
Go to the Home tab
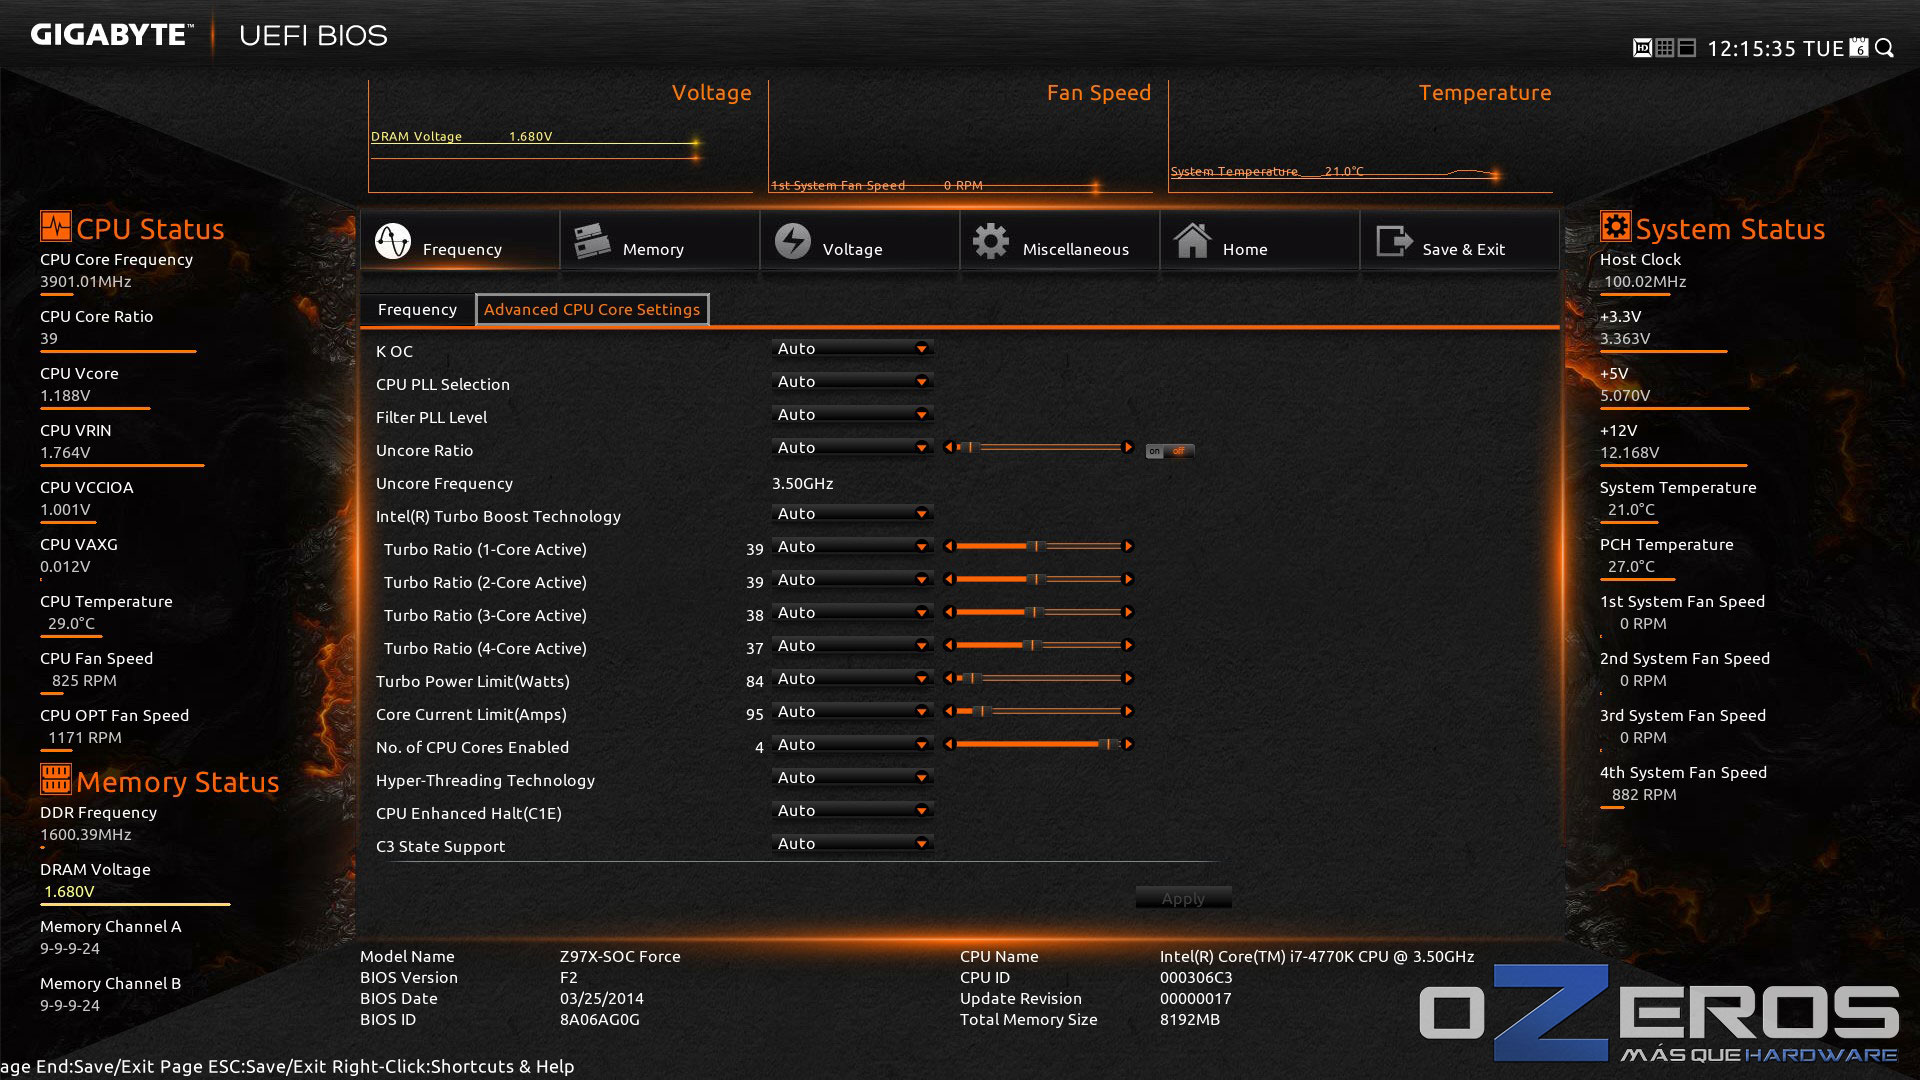(x=1260, y=241)
